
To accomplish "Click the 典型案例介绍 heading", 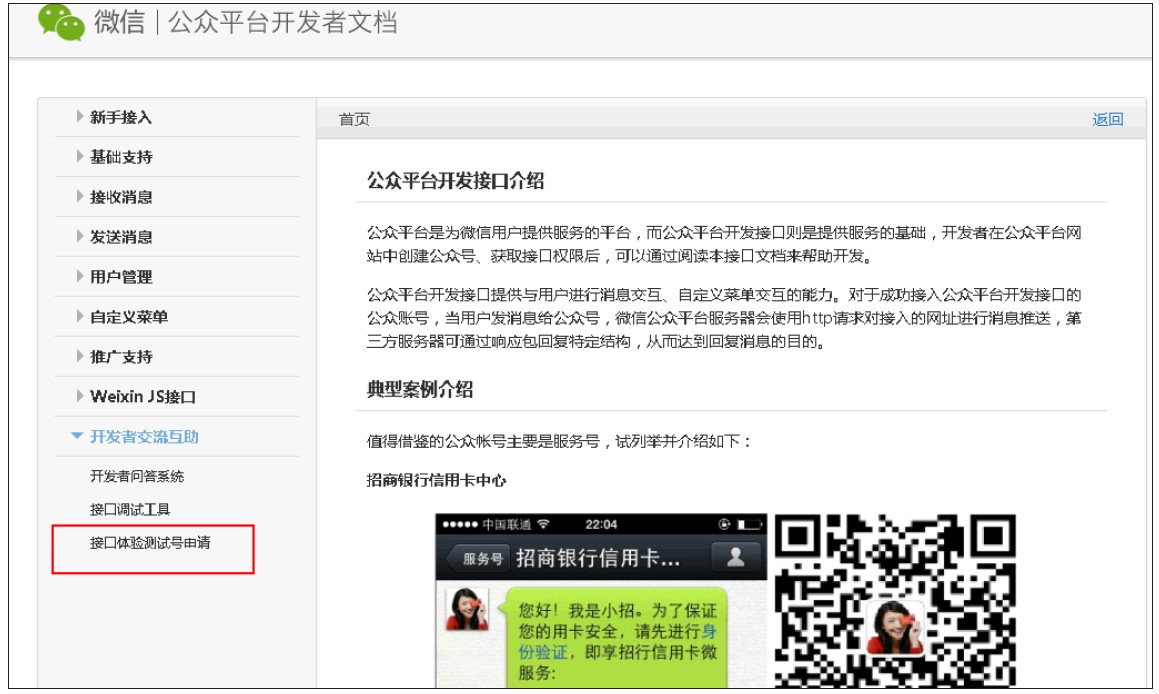I will coord(420,389).
